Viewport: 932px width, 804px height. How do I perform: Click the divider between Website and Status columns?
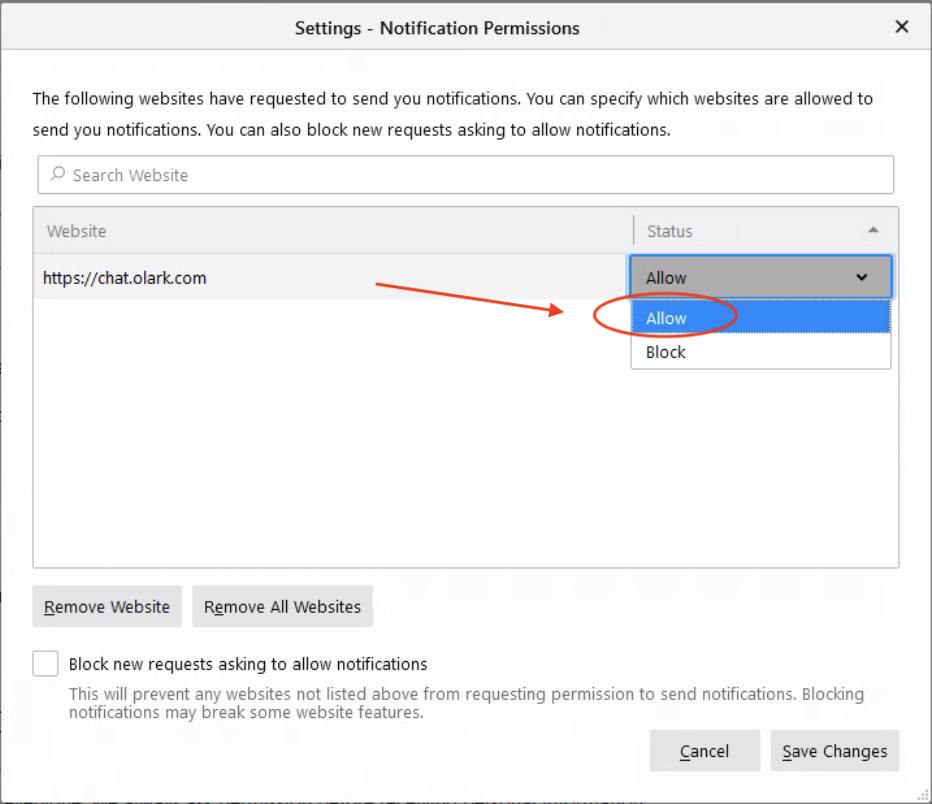[x=633, y=231]
